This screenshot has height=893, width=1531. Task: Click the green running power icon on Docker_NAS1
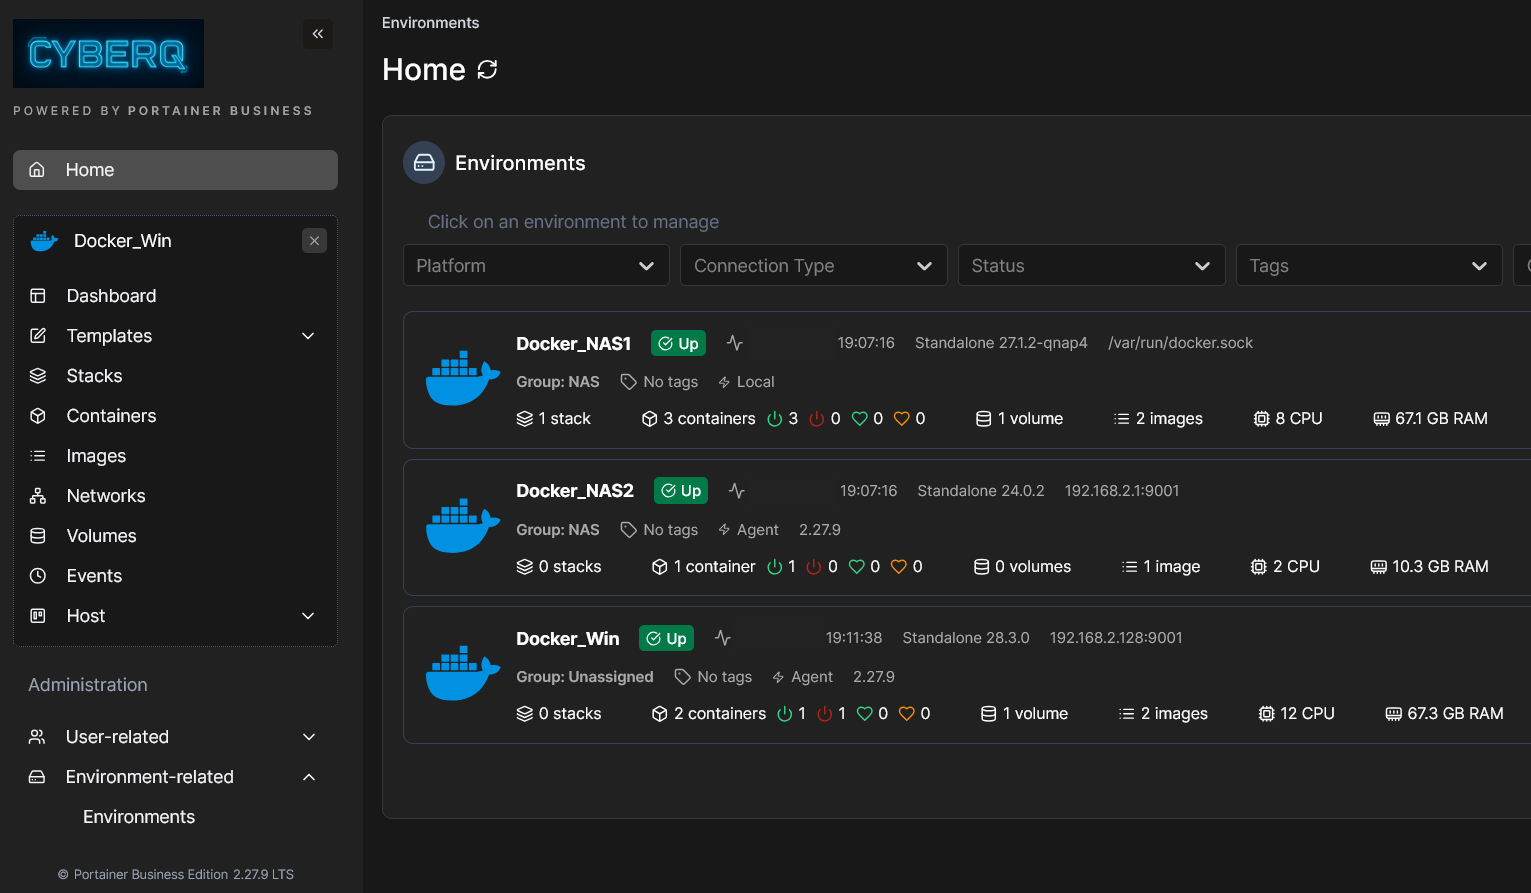pos(775,419)
